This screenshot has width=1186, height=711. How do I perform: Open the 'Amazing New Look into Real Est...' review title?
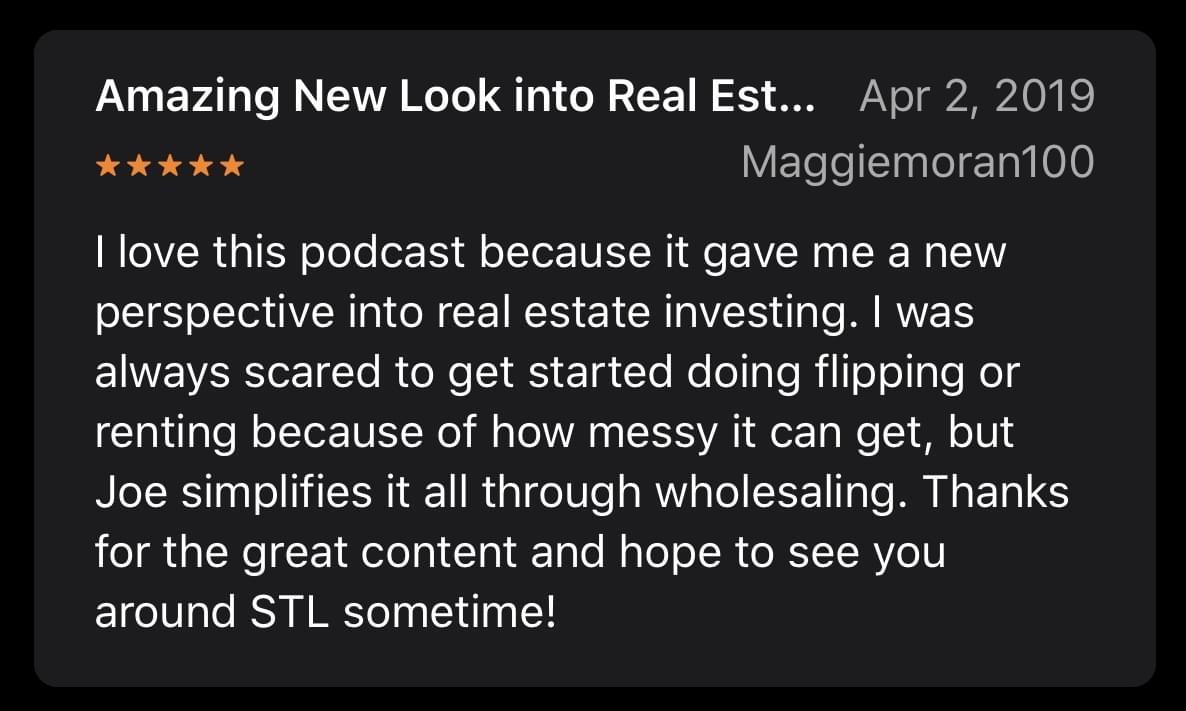pyautogui.click(x=455, y=97)
